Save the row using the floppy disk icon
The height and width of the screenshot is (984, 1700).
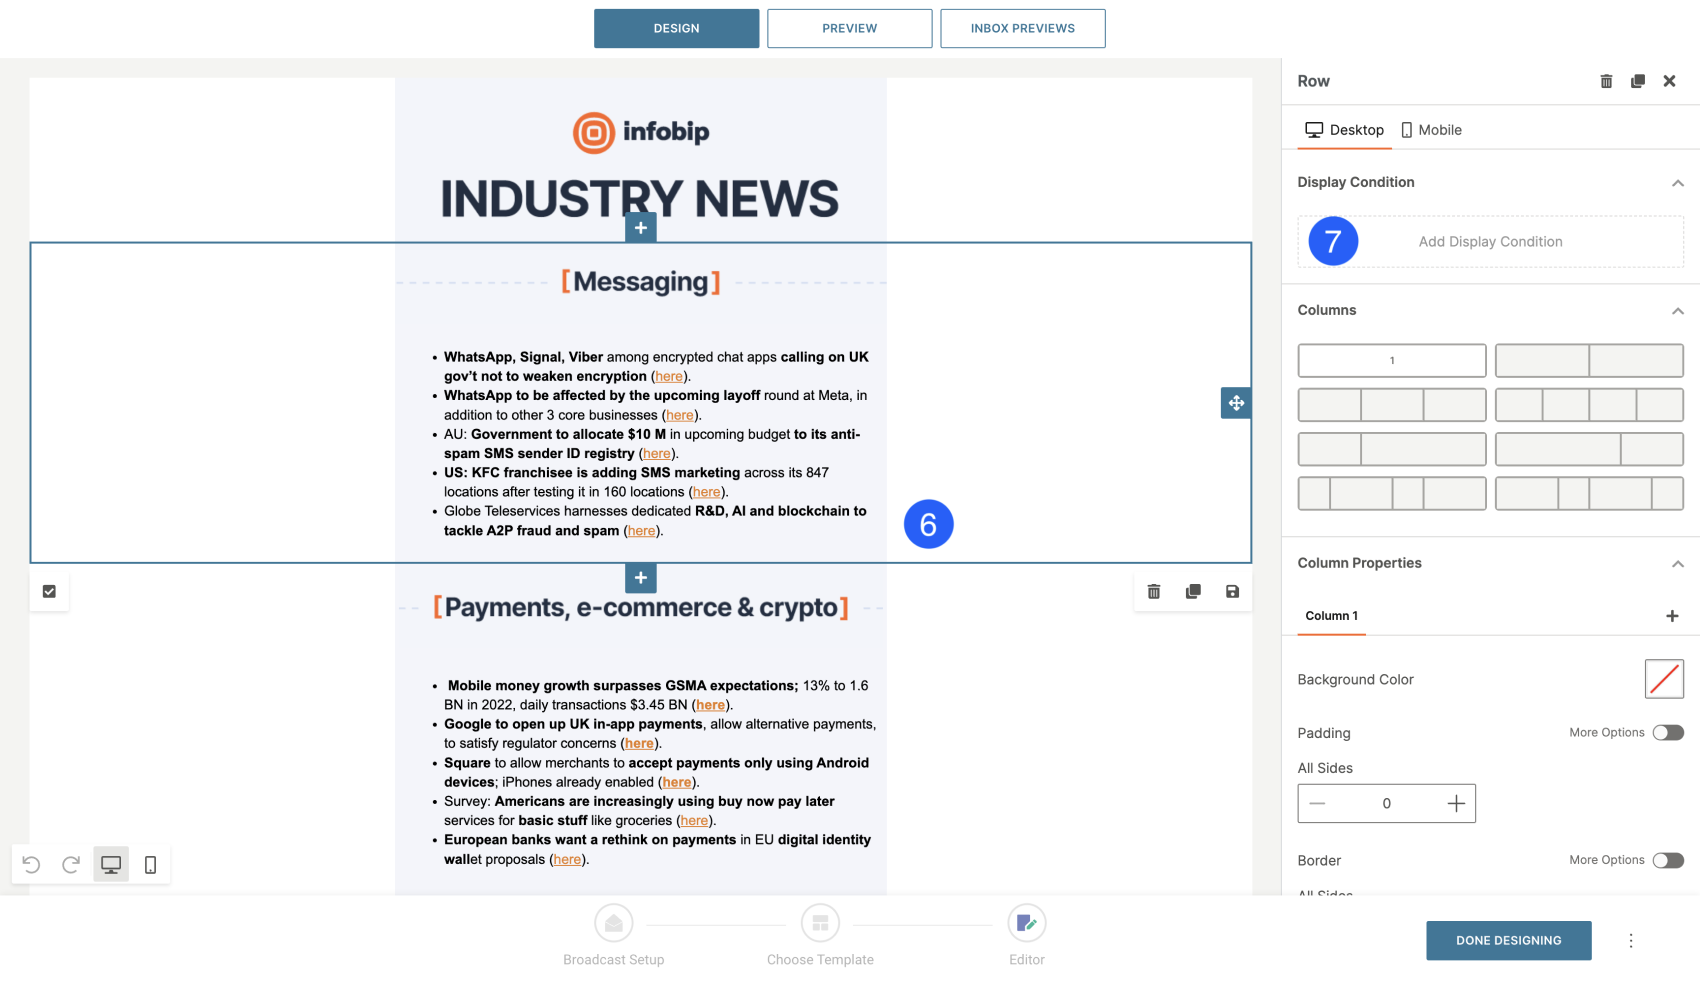(1232, 592)
